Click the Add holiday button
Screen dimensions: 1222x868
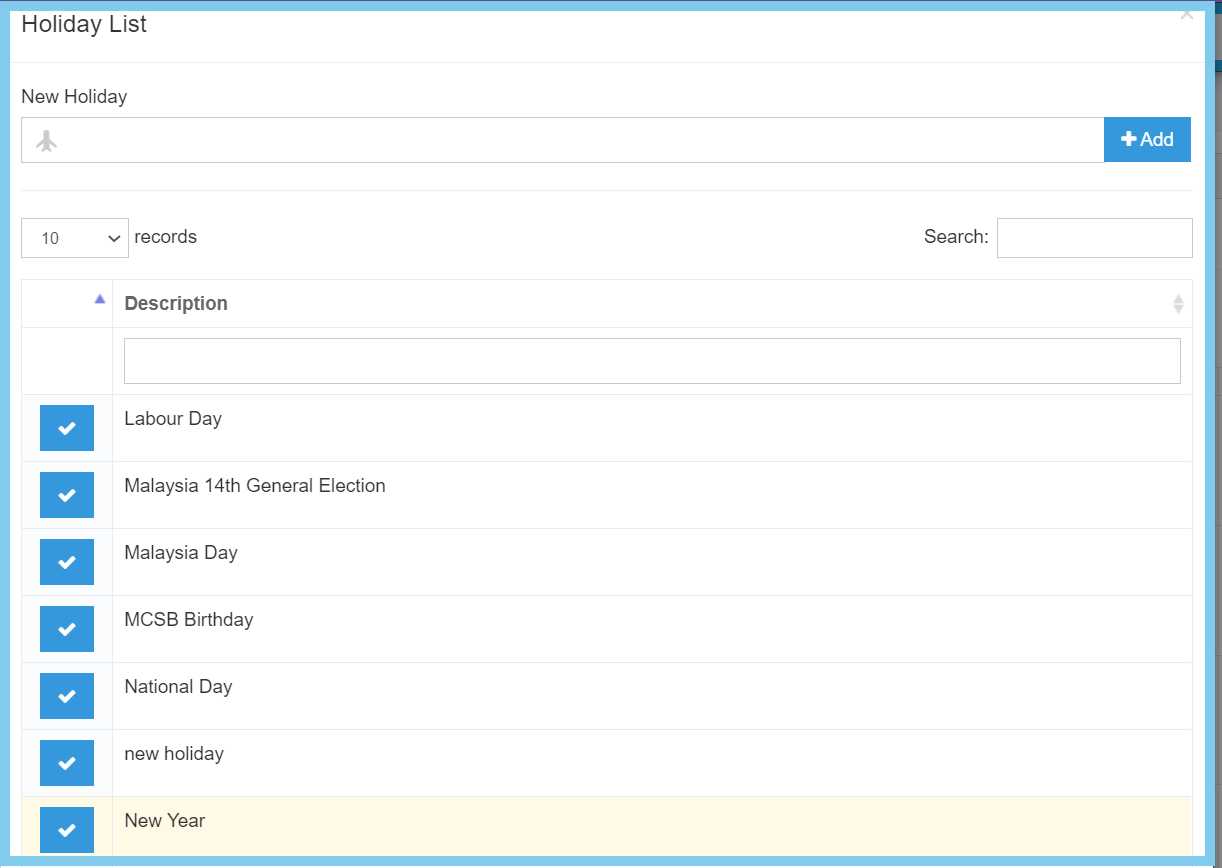pos(1147,140)
